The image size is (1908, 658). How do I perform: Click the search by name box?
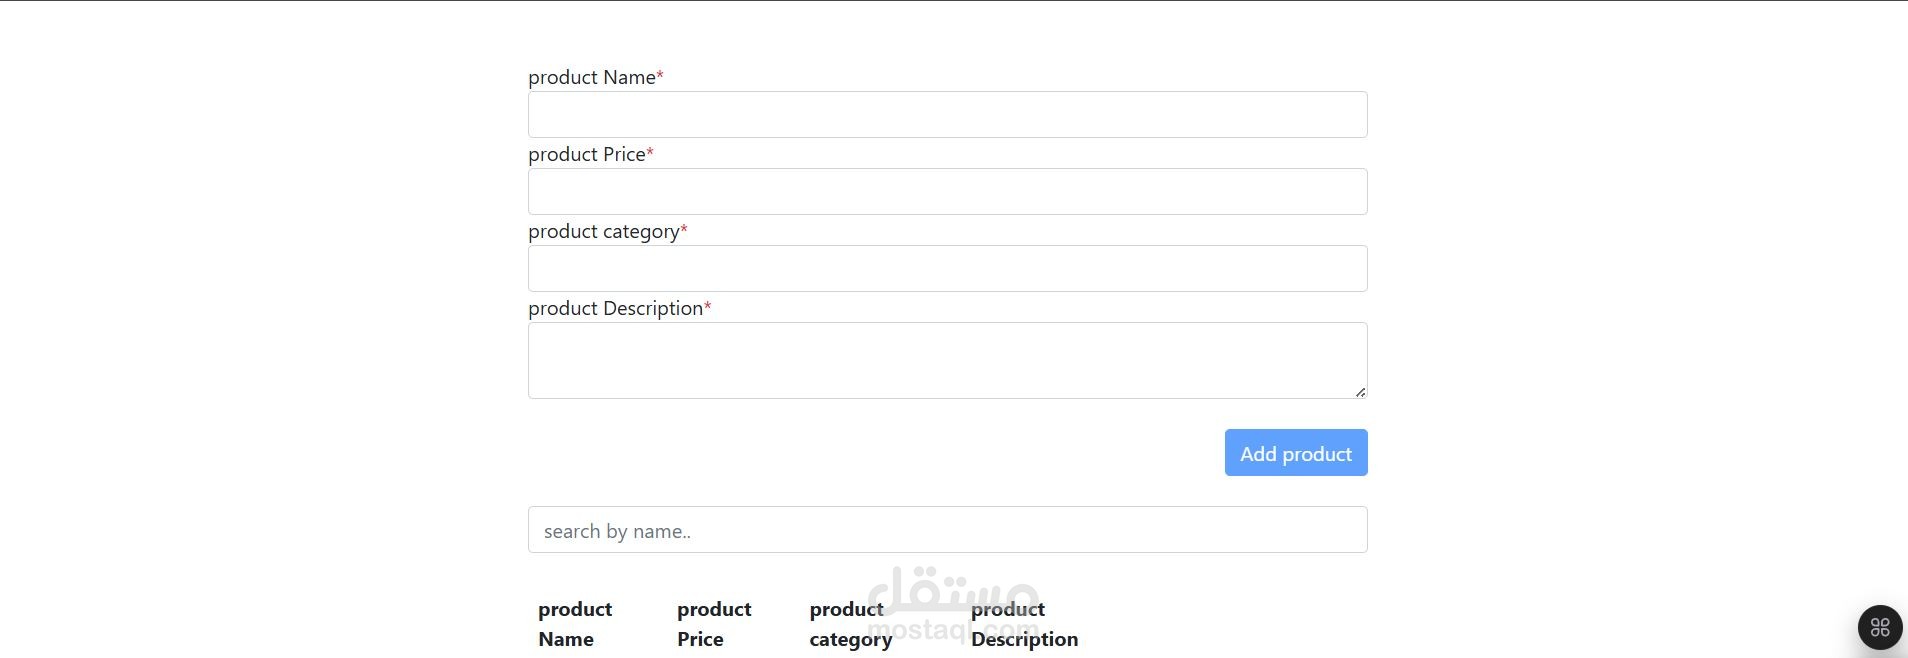point(946,529)
